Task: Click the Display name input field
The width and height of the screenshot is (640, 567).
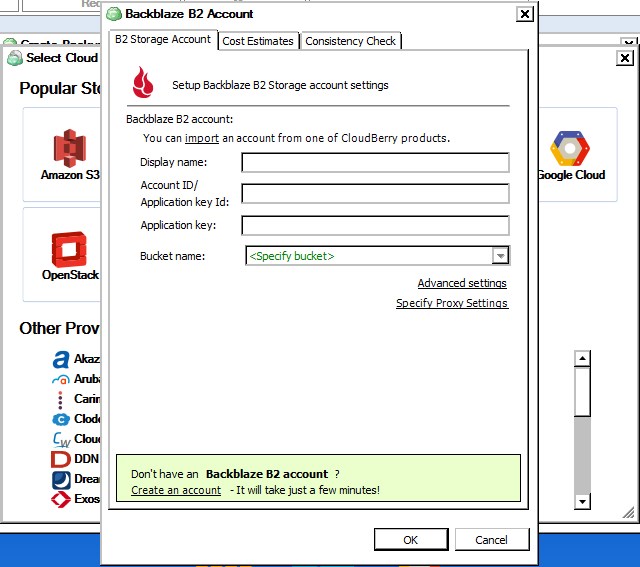Action: 375,162
